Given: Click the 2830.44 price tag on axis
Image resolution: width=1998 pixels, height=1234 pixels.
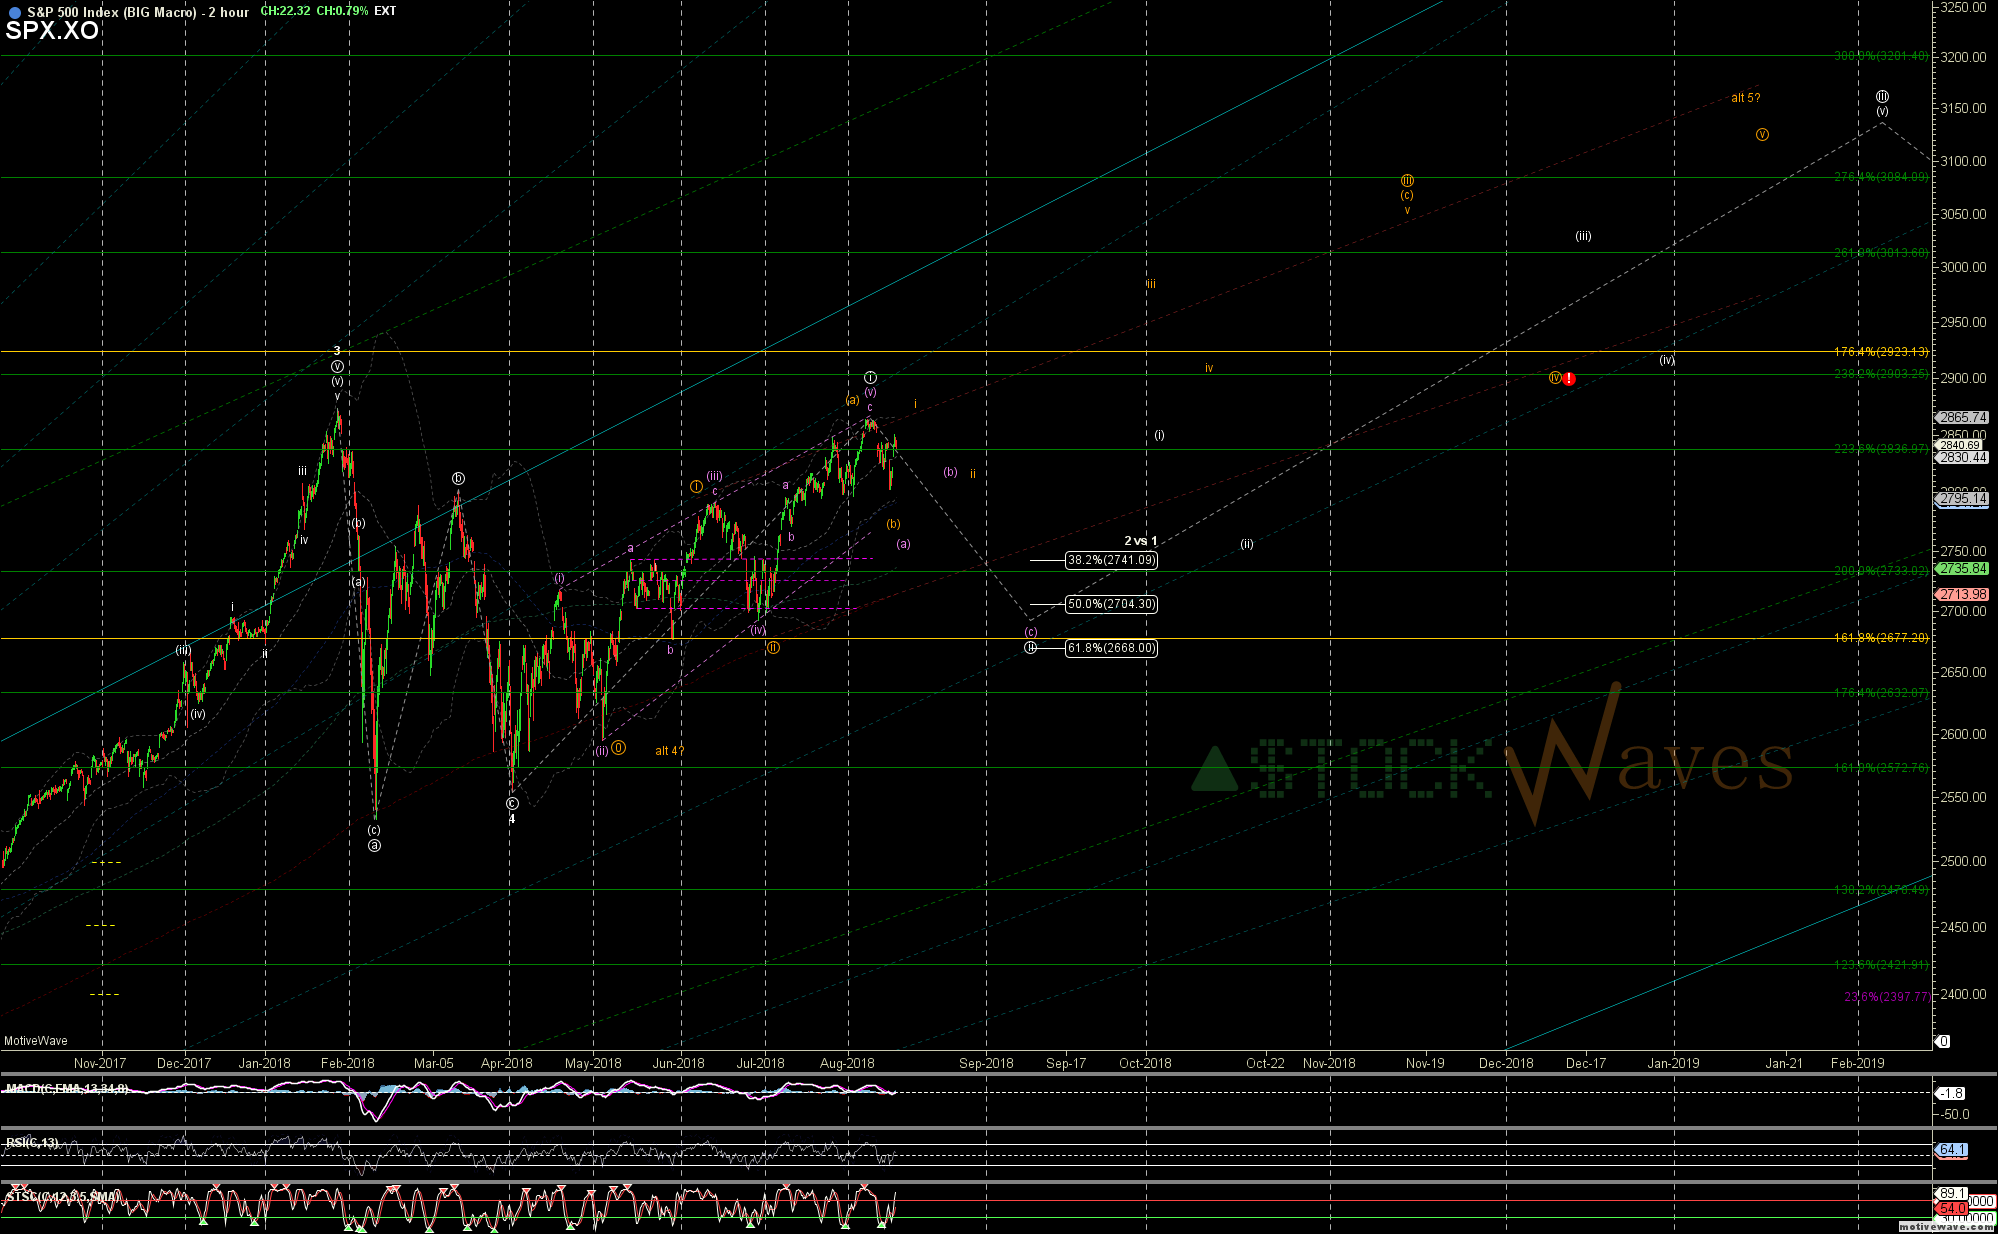Looking at the screenshot, I should [1962, 457].
